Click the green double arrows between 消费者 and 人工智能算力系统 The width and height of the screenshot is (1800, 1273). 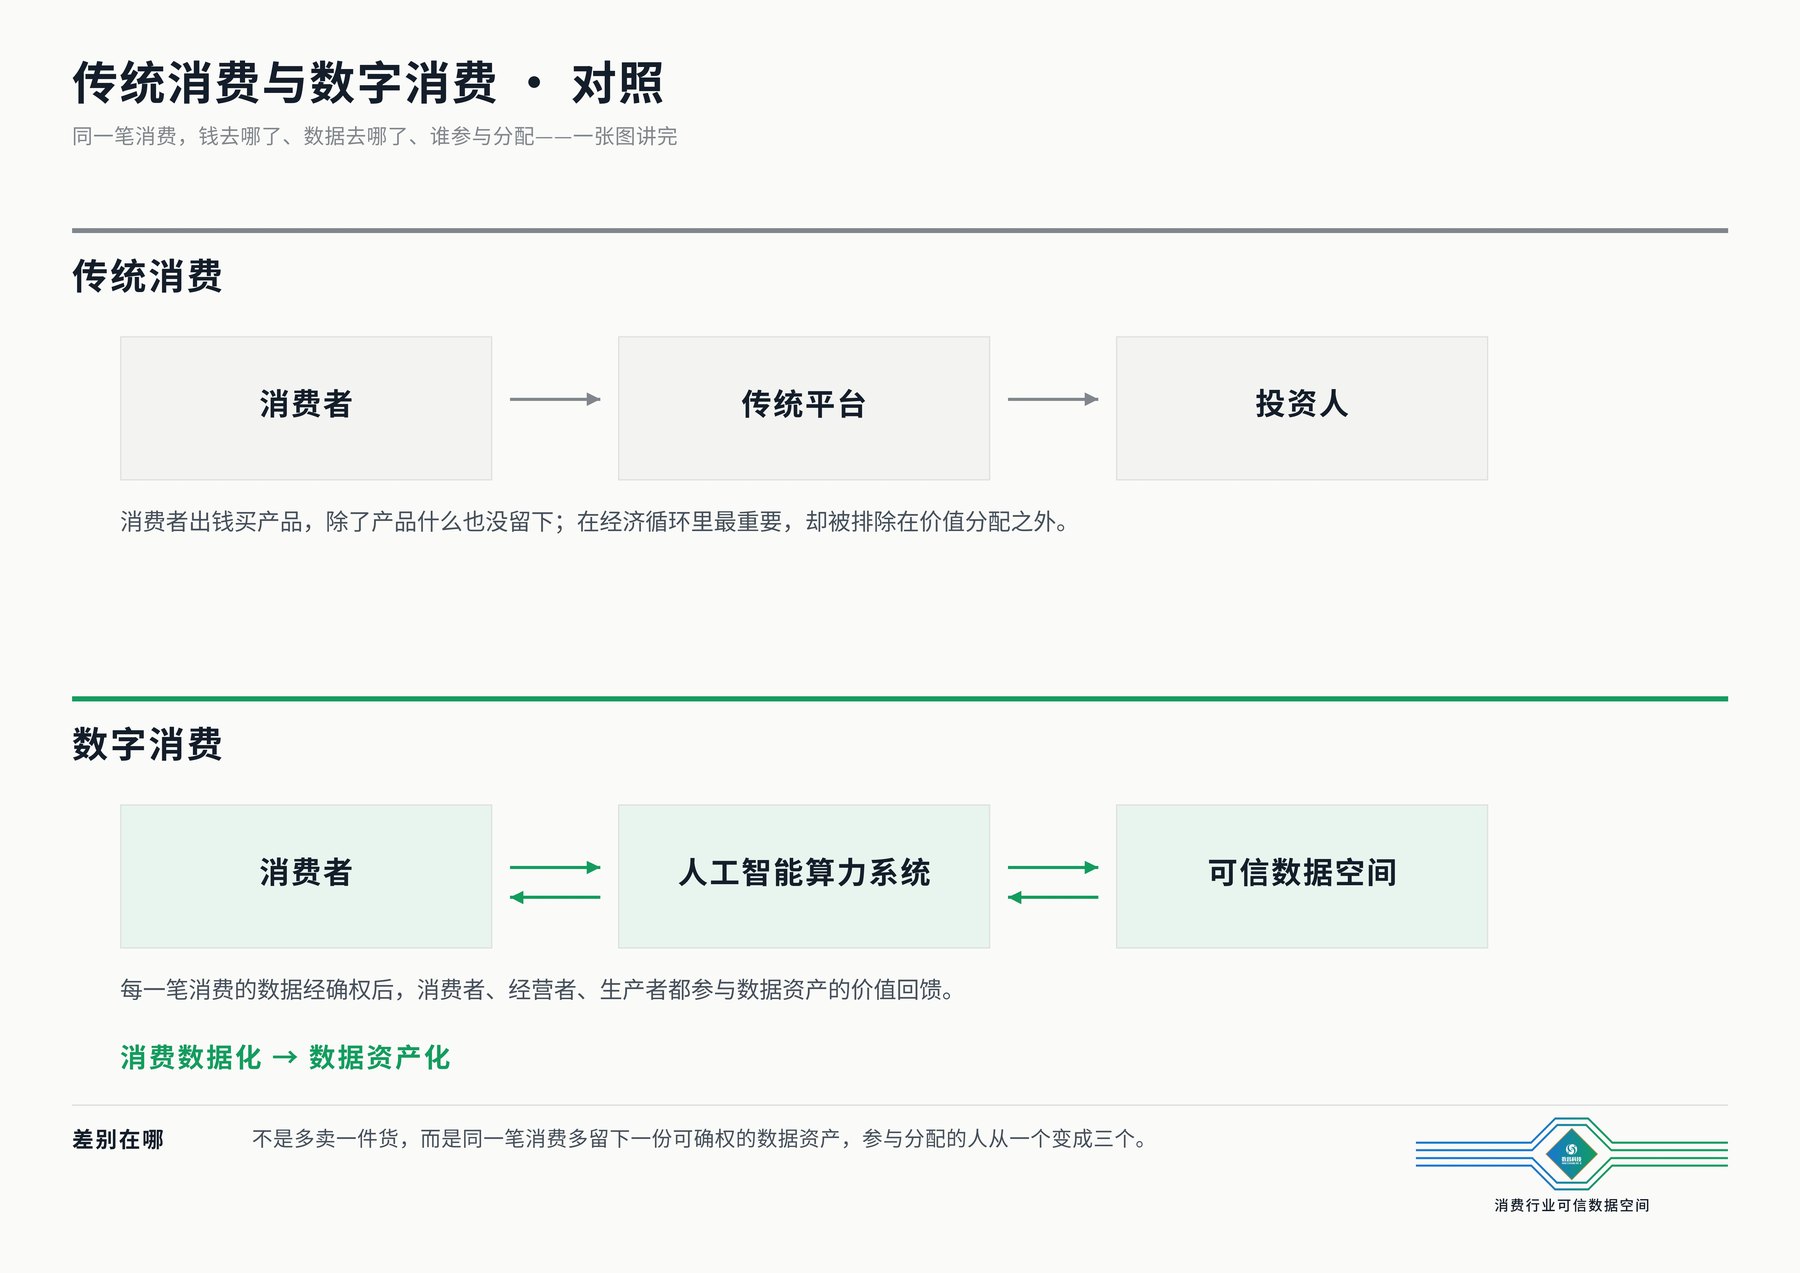pos(555,882)
